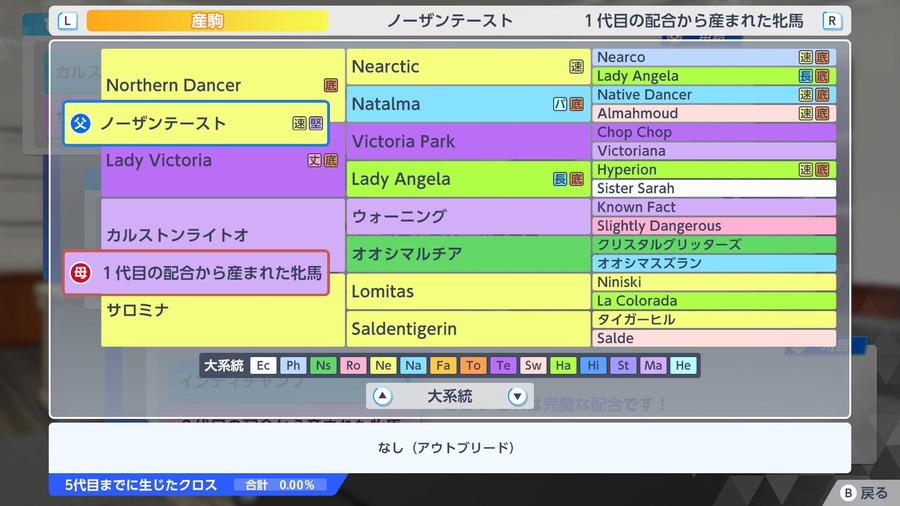Click the パ icon on Natalma
The image size is (900, 506).
[560, 104]
